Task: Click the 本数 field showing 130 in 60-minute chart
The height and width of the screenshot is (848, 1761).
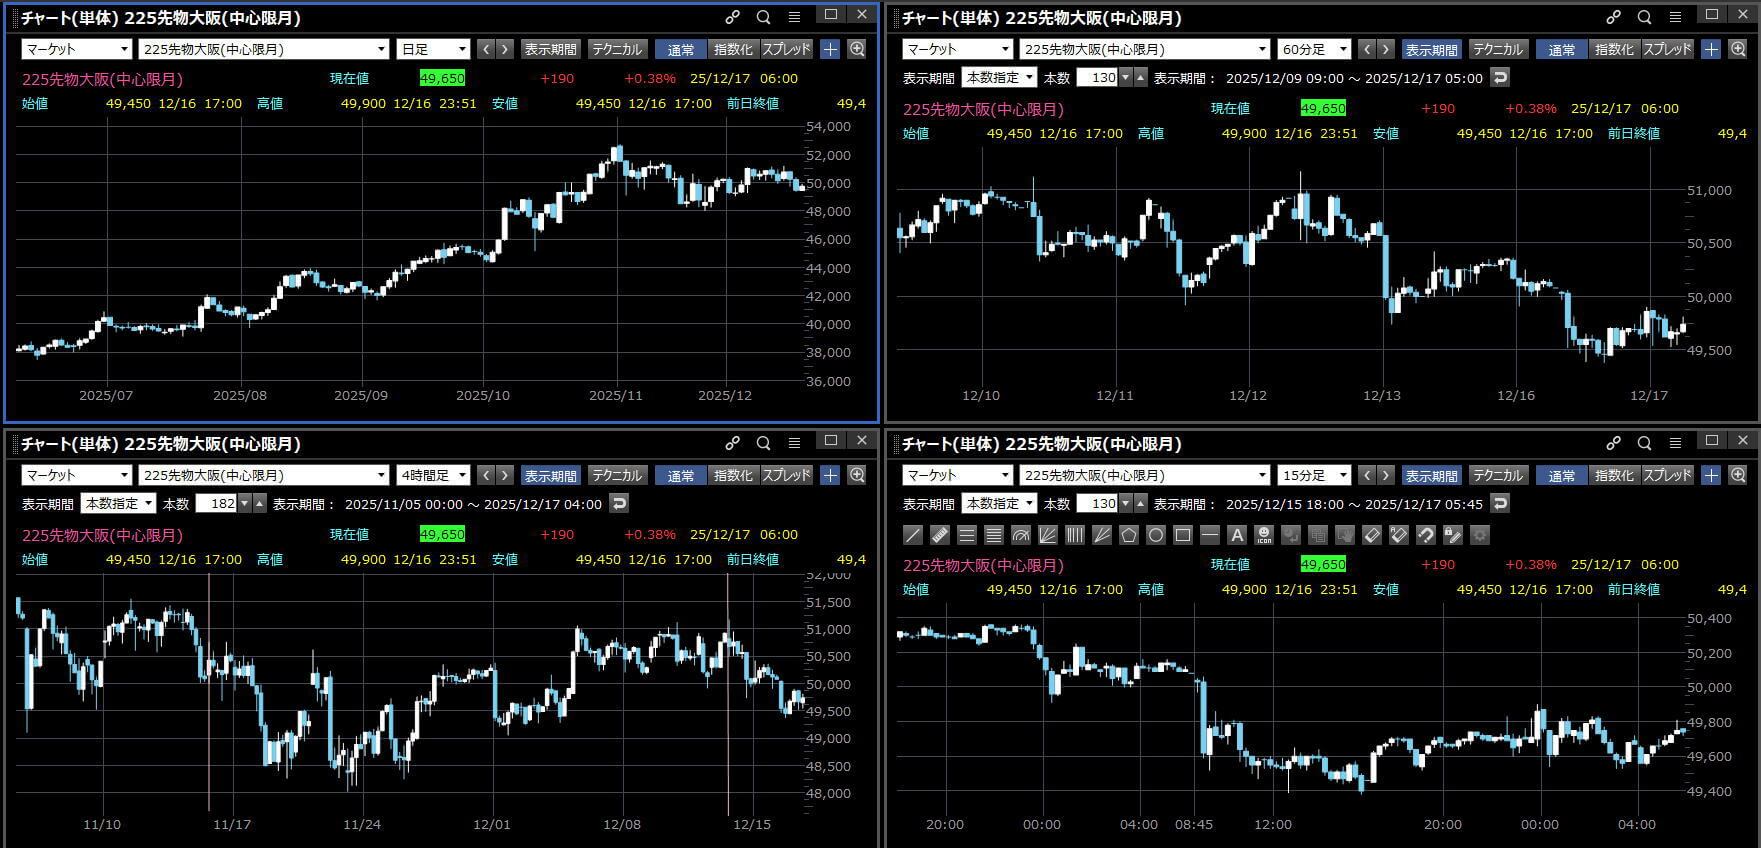Action: pos(1097,77)
